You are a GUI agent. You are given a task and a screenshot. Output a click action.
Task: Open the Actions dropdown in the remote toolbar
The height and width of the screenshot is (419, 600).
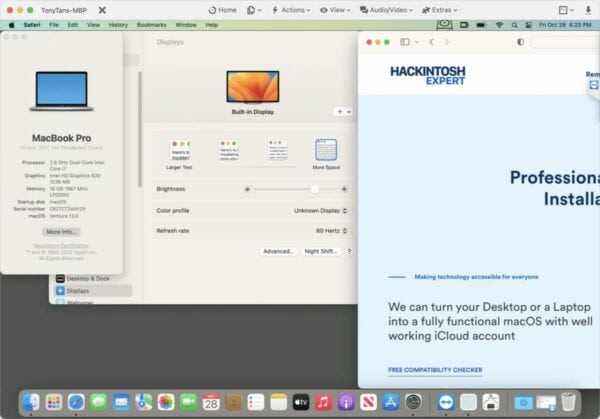(x=290, y=10)
